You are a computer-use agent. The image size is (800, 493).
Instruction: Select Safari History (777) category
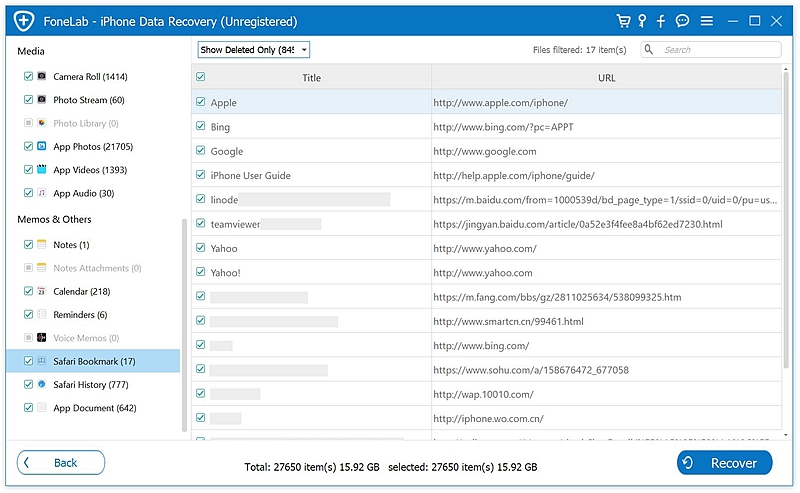pyautogui.click(x=91, y=384)
